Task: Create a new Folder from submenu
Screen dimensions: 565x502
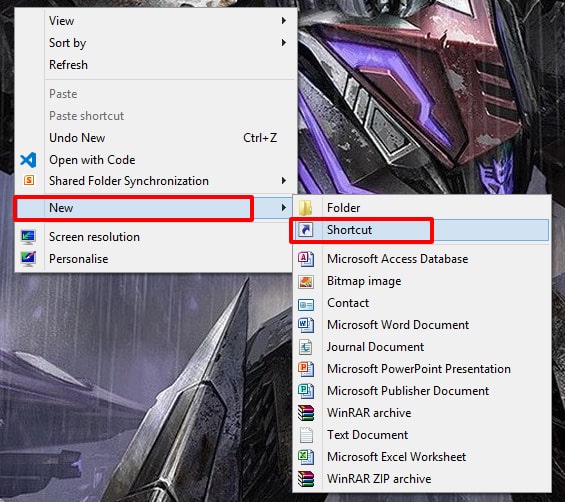Action: tap(422, 208)
